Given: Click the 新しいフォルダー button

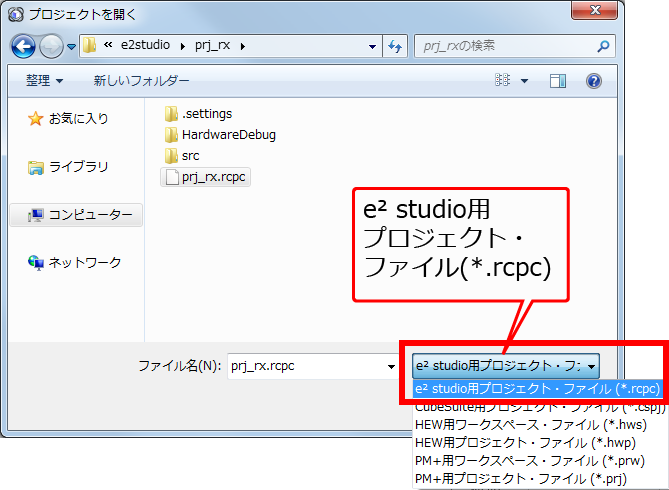Looking at the screenshot, I should click(141, 80).
